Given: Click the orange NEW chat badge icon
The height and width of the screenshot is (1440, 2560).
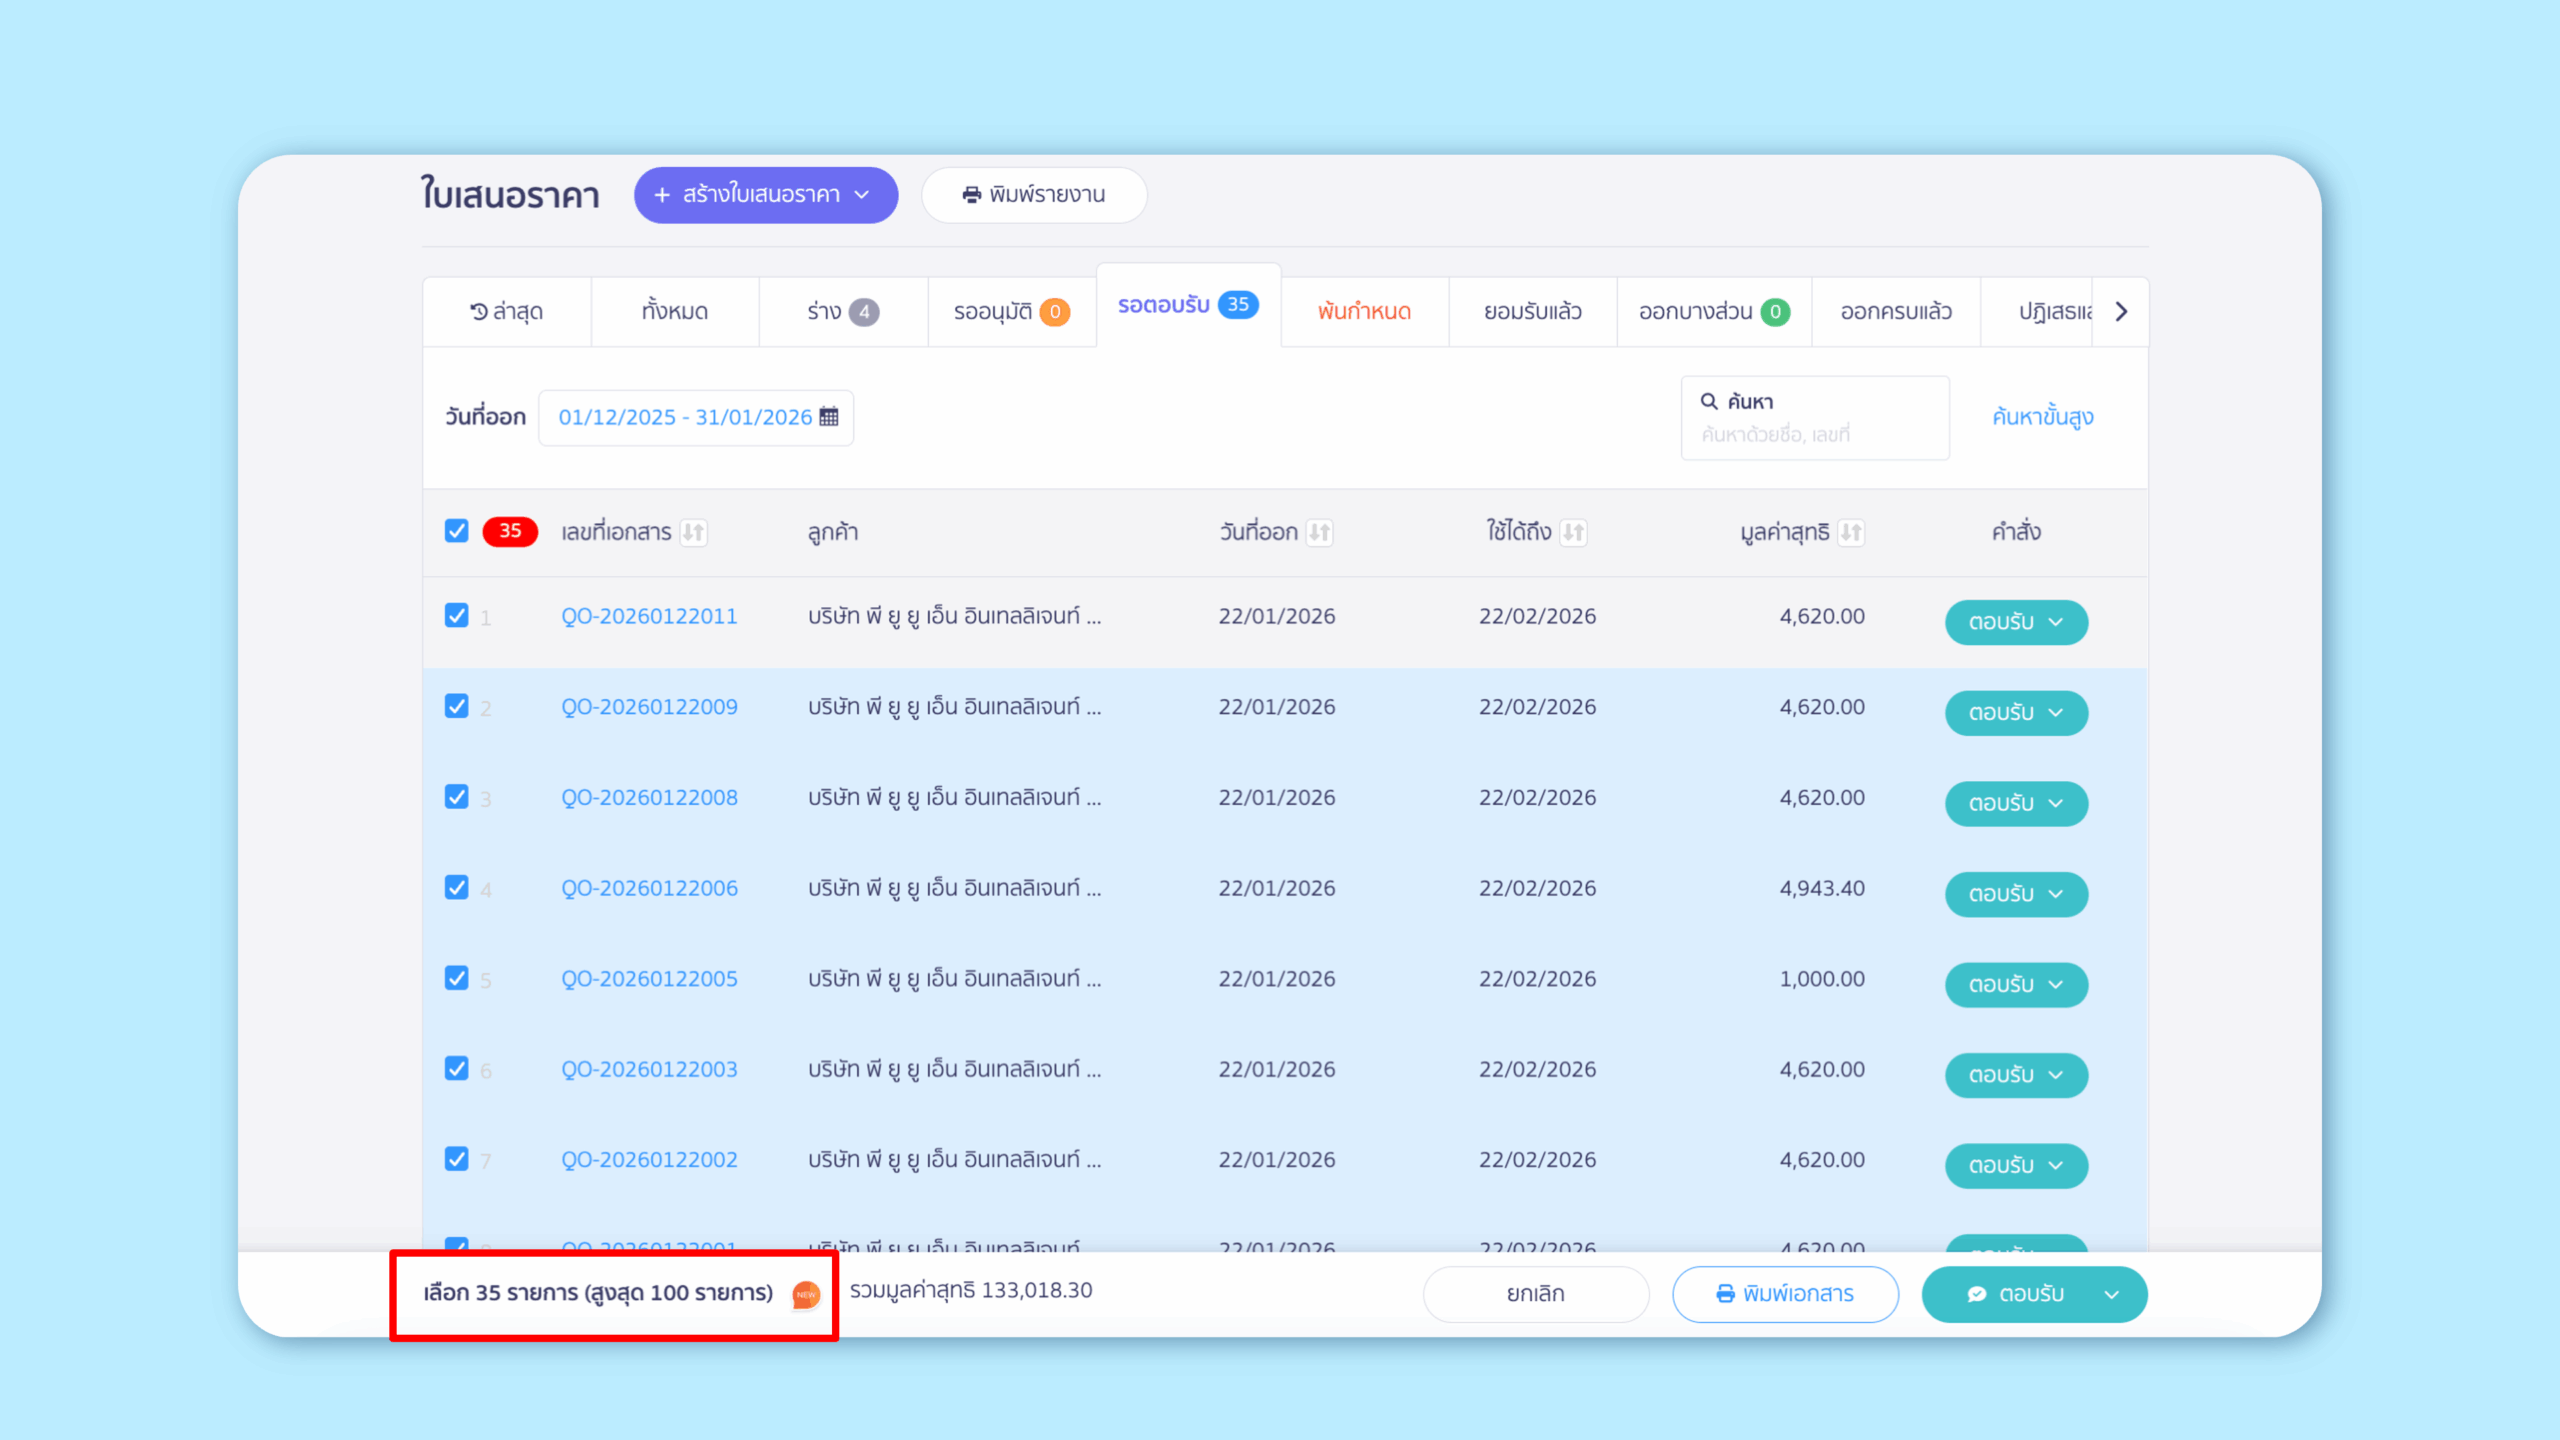Looking at the screenshot, I should pyautogui.click(x=806, y=1294).
